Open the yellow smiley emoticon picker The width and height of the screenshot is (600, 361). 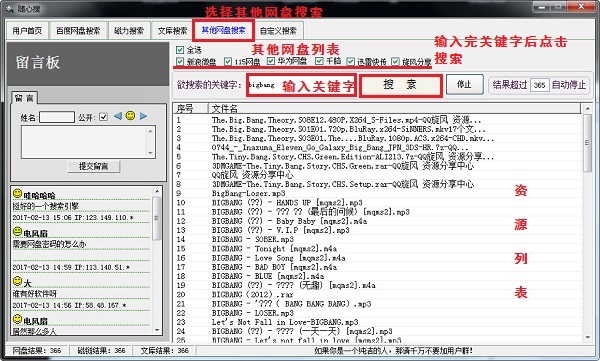click(130, 115)
